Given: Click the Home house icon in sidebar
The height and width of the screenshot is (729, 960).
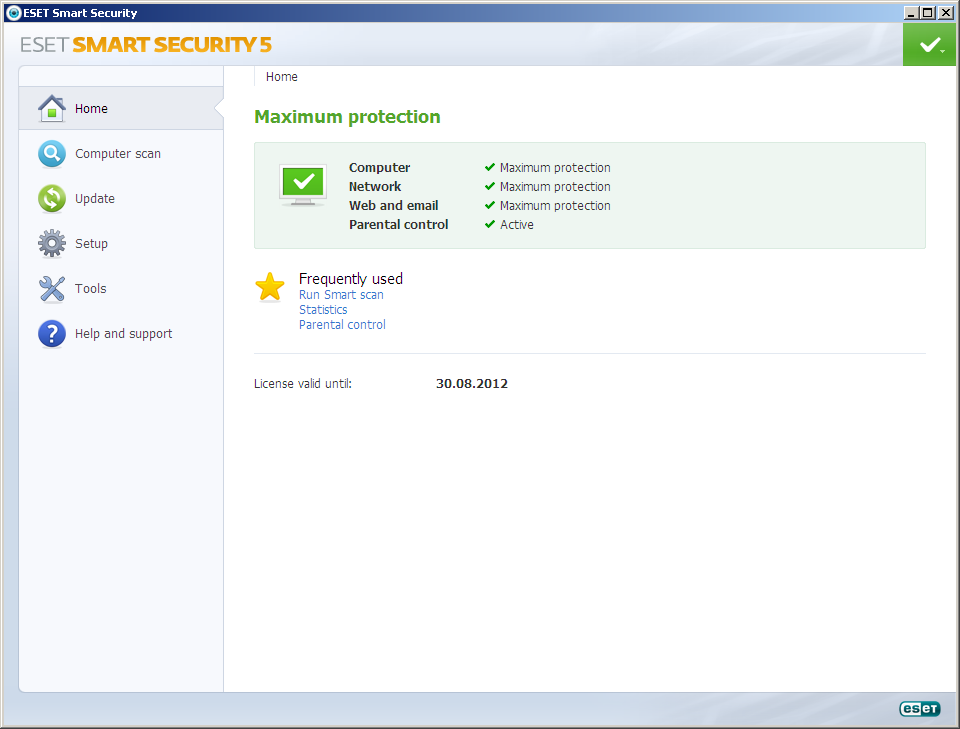Looking at the screenshot, I should [52, 108].
